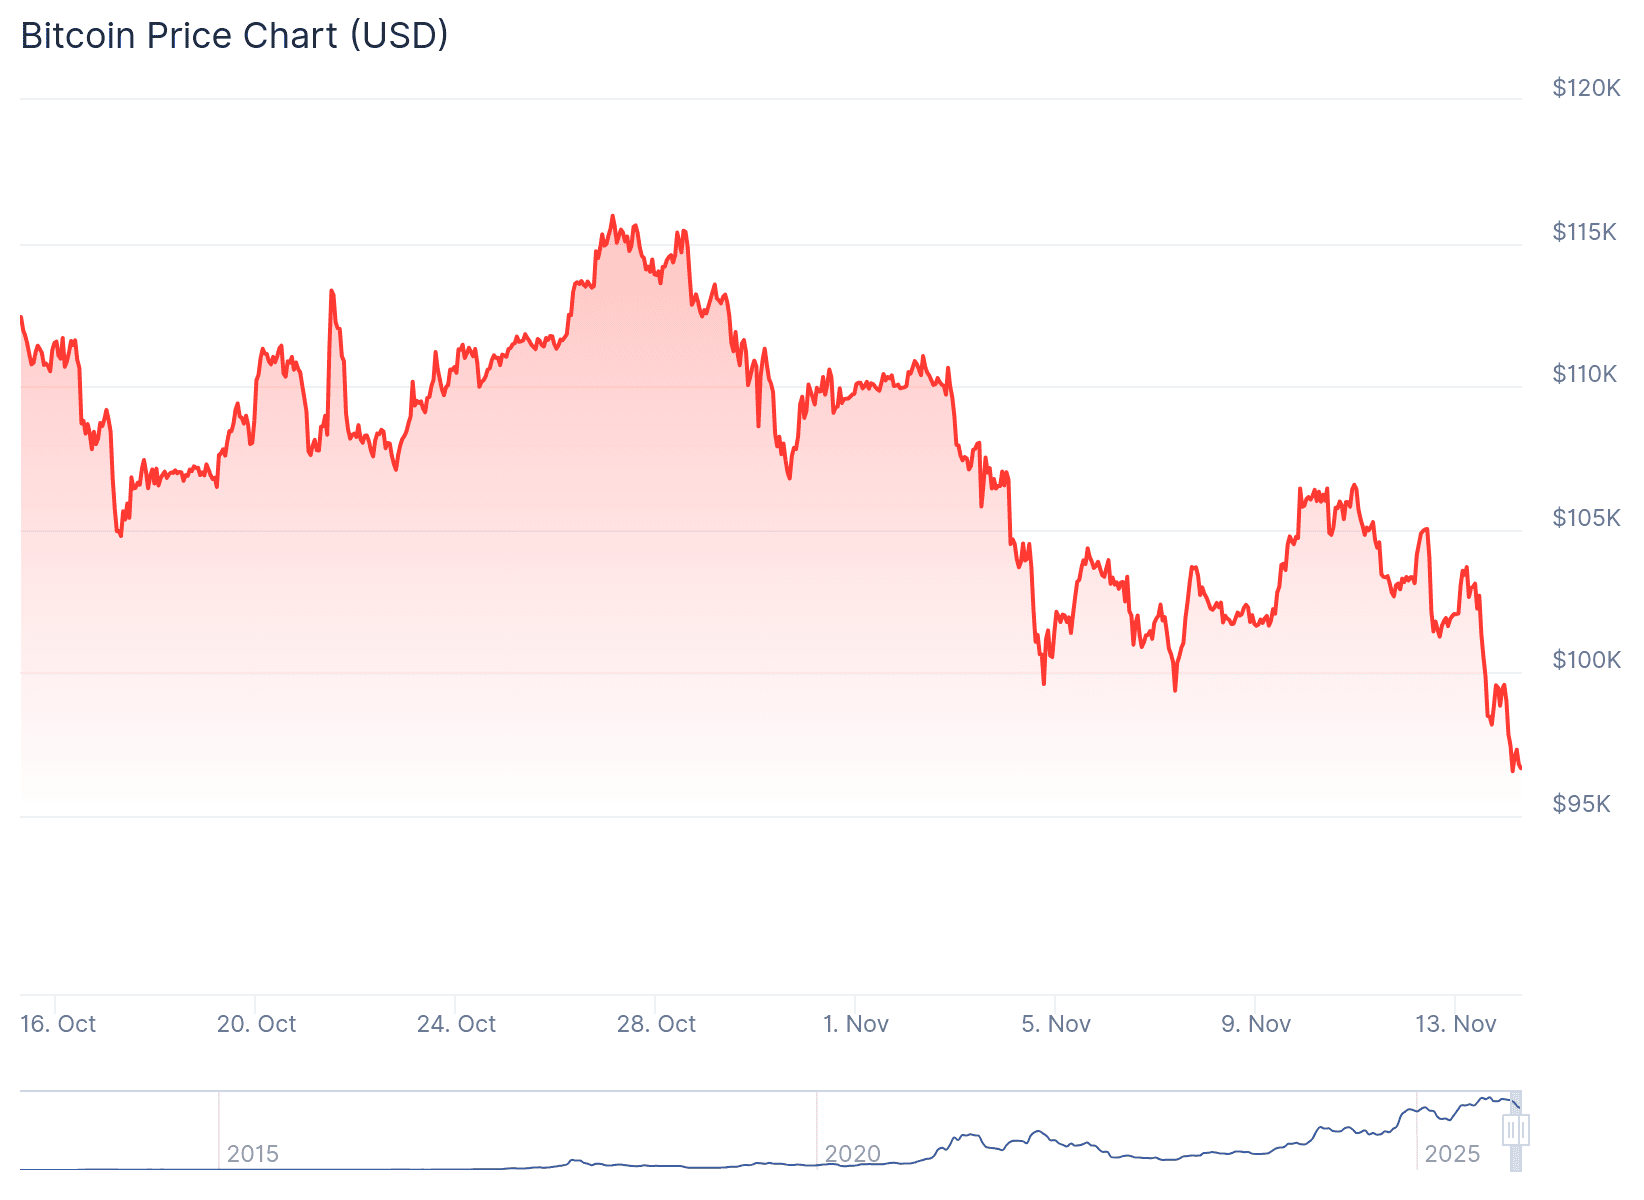Click the 16. Oct date axis label
The width and height of the screenshot is (1644, 1200).
[x=58, y=1024]
